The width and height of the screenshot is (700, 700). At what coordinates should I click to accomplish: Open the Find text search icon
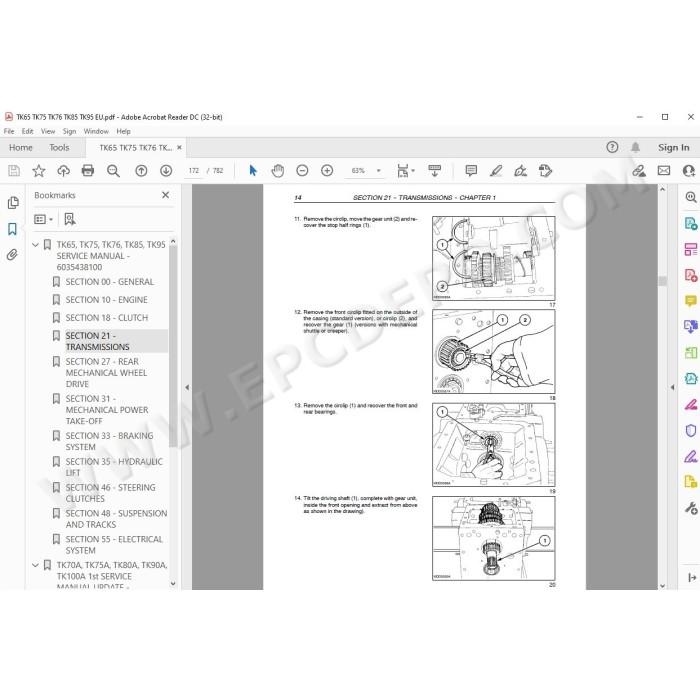113,171
